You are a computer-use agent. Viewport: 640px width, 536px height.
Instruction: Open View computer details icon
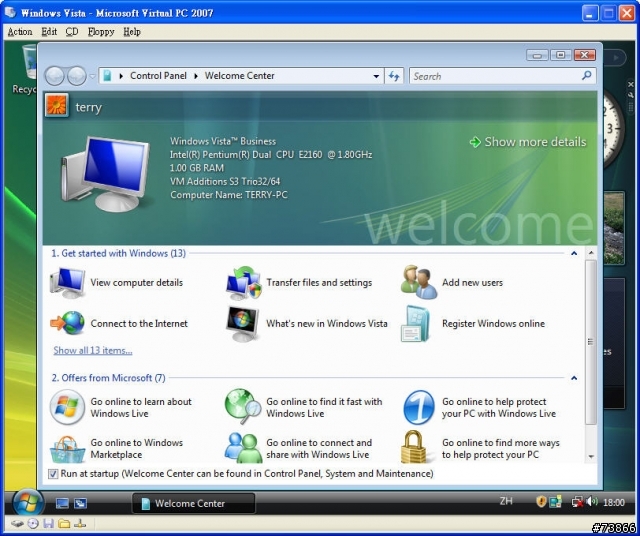pyautogui.click(x=67, y=282)
